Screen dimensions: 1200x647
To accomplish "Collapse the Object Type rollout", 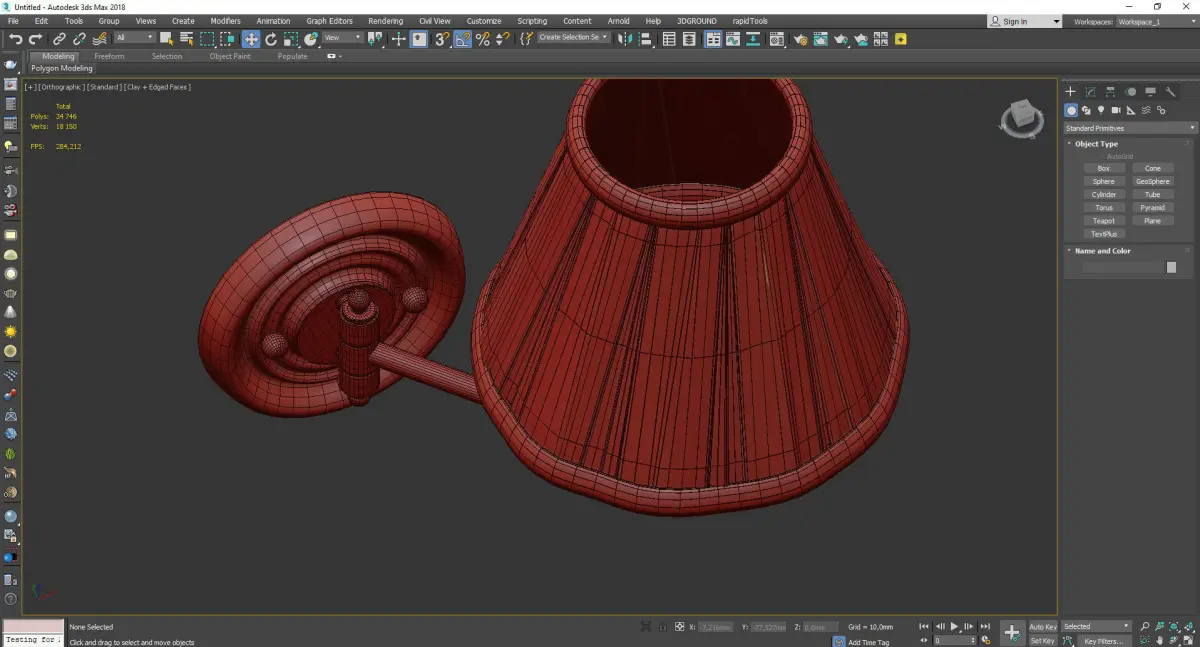I will point(1096,144).
